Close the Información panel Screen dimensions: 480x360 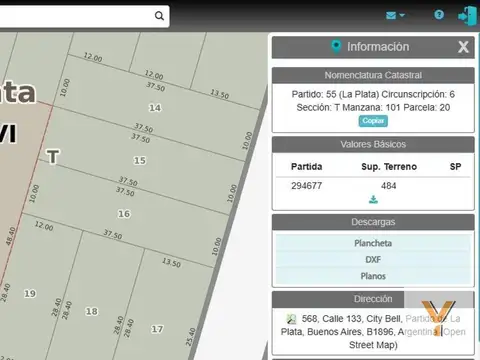point(463,47)
